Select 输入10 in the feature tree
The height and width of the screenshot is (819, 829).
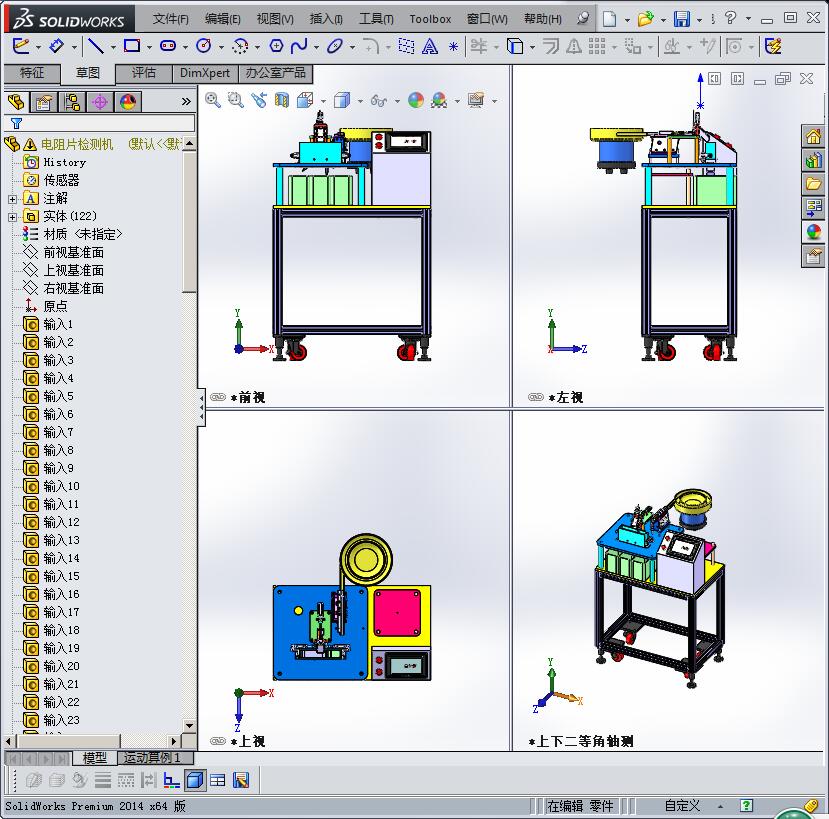[61, 486]
